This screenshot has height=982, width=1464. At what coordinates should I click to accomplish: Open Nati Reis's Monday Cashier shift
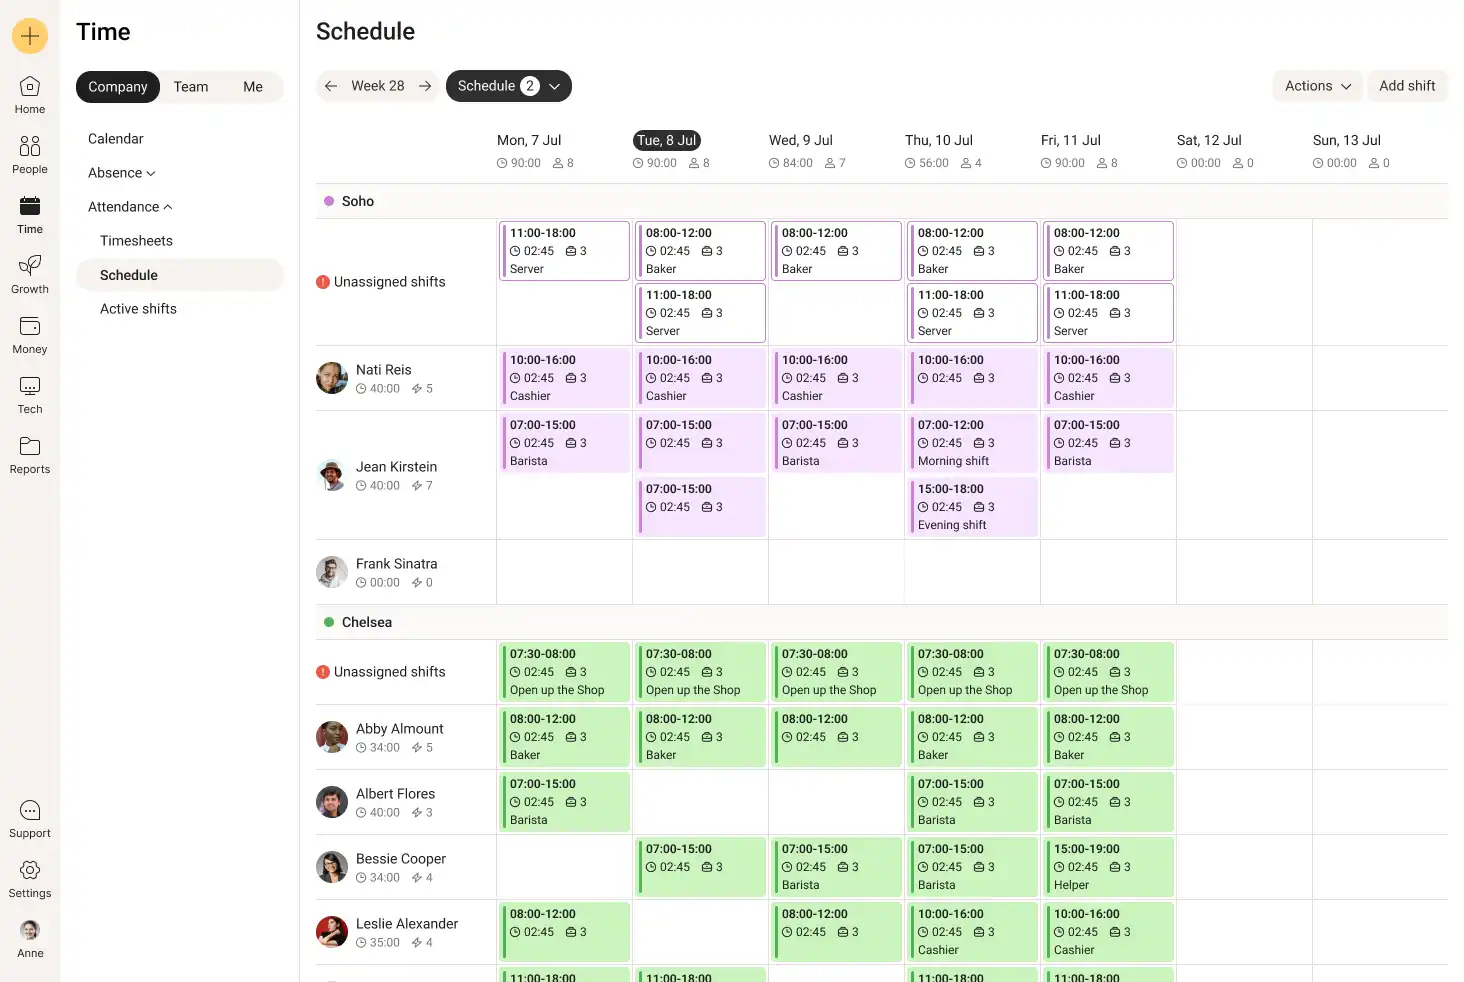coord(565,378)
